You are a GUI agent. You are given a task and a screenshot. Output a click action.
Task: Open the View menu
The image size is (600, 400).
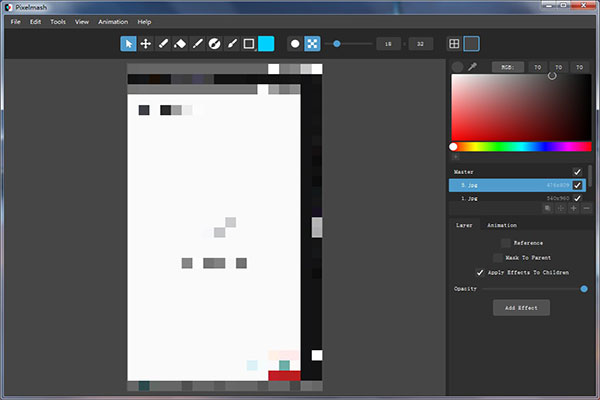[x=82, y=22]
